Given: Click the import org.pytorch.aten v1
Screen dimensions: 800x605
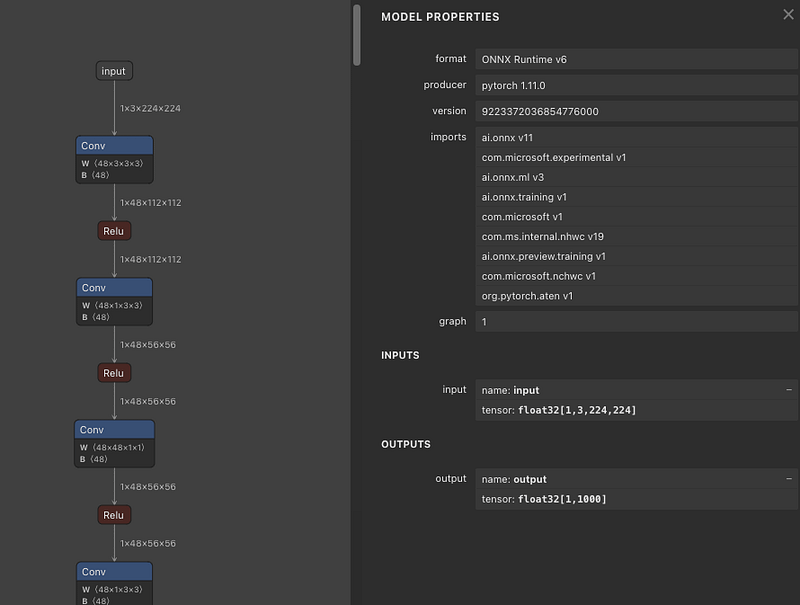Looking at the screenshot, I should [636, 296].
